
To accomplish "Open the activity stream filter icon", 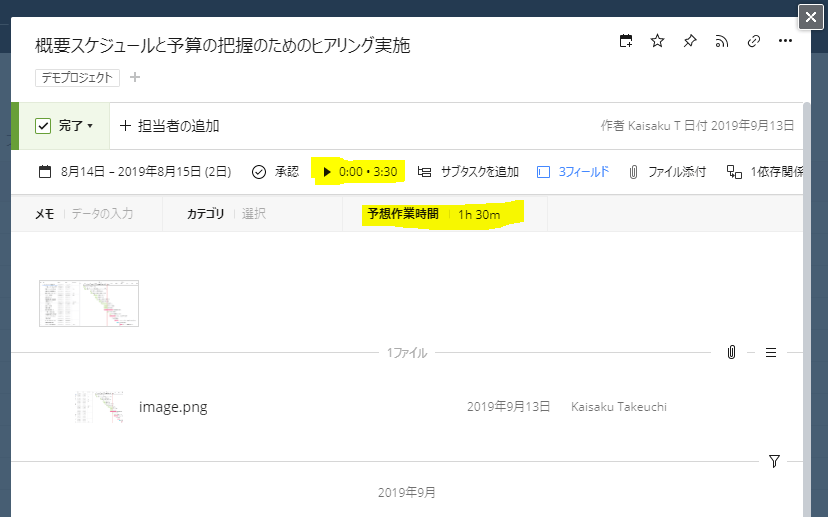I will click(774, 461).
